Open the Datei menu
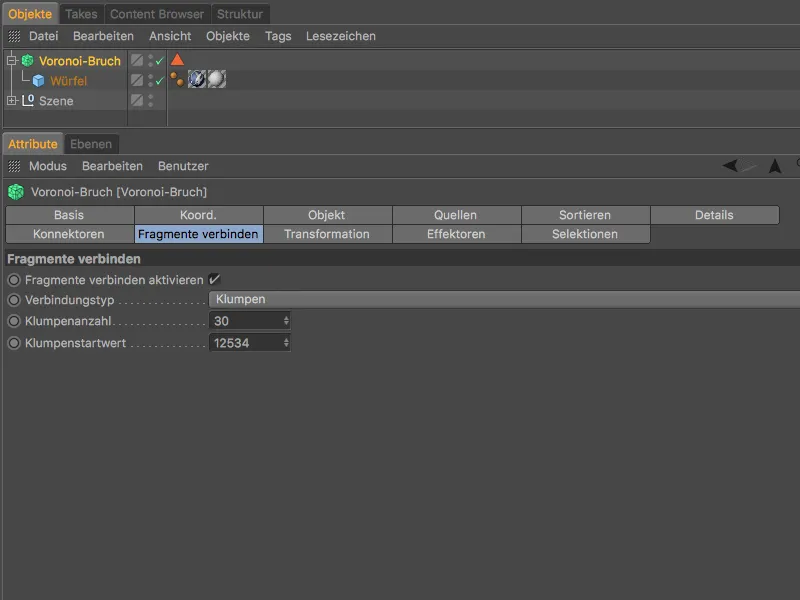Viewport: 800px width, 600px height. click(x=43, y=36)
